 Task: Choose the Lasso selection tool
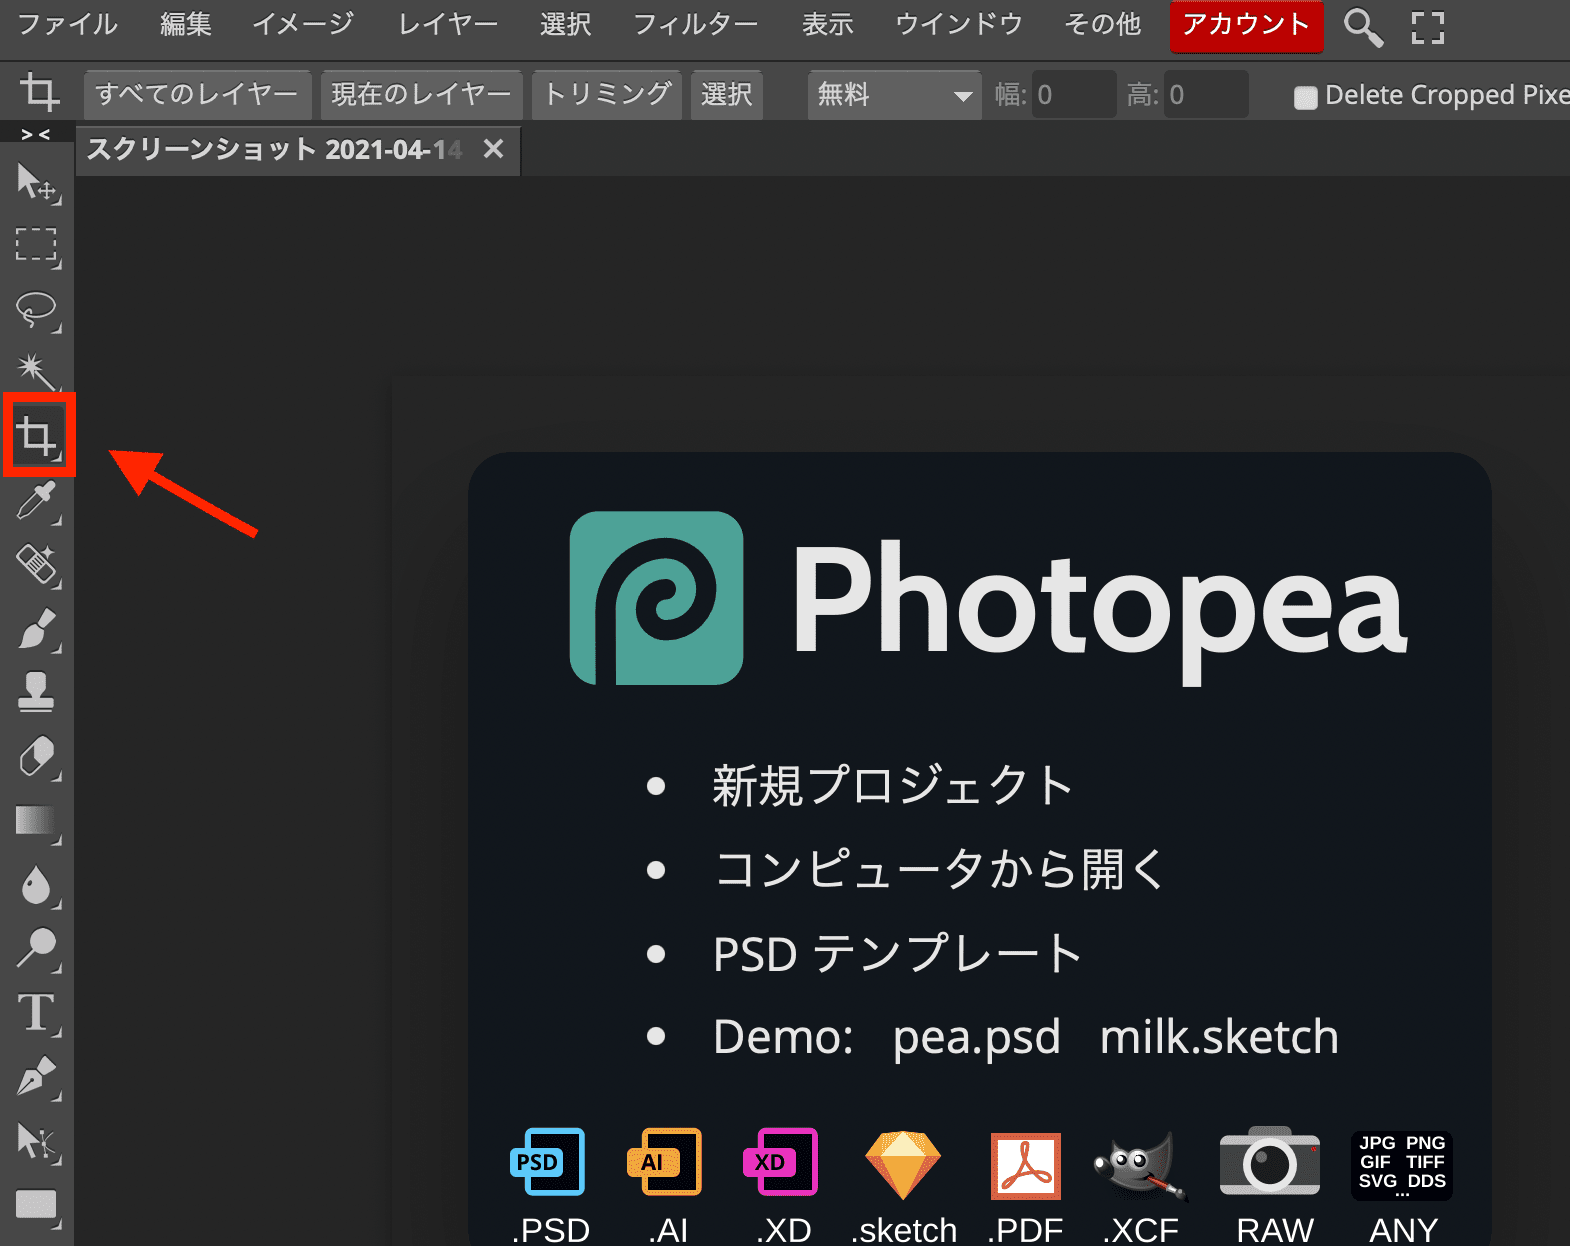click(x=37, y=309)
